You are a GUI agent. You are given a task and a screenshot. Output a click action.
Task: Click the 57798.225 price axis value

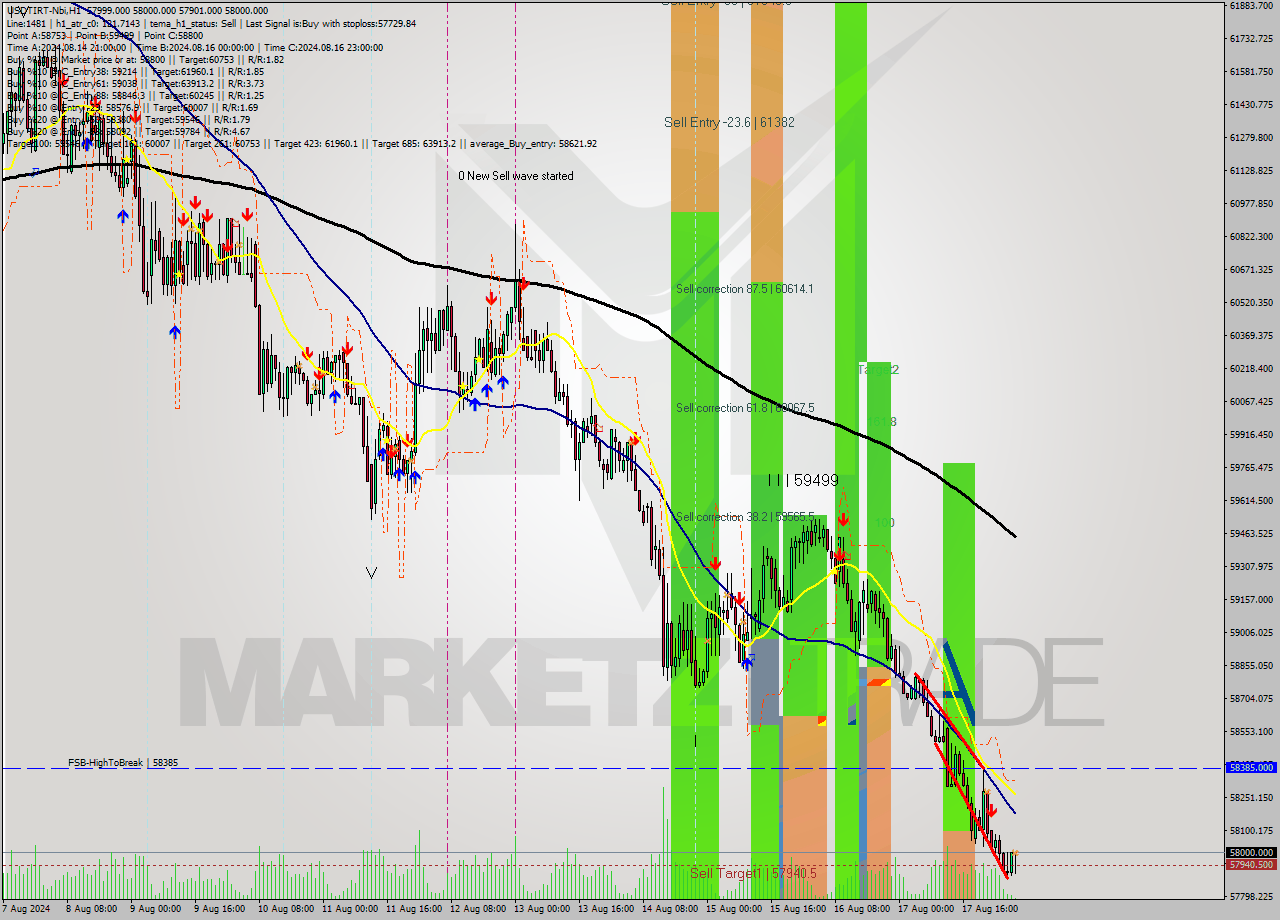tap(1251, 896)
